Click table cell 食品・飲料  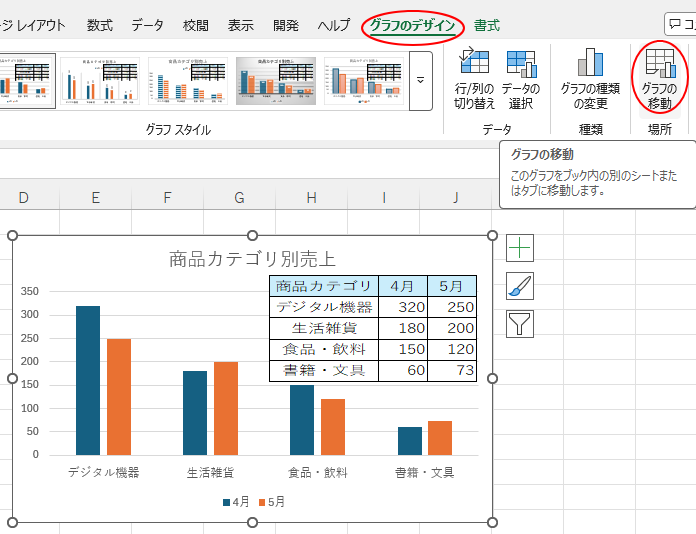324,349
